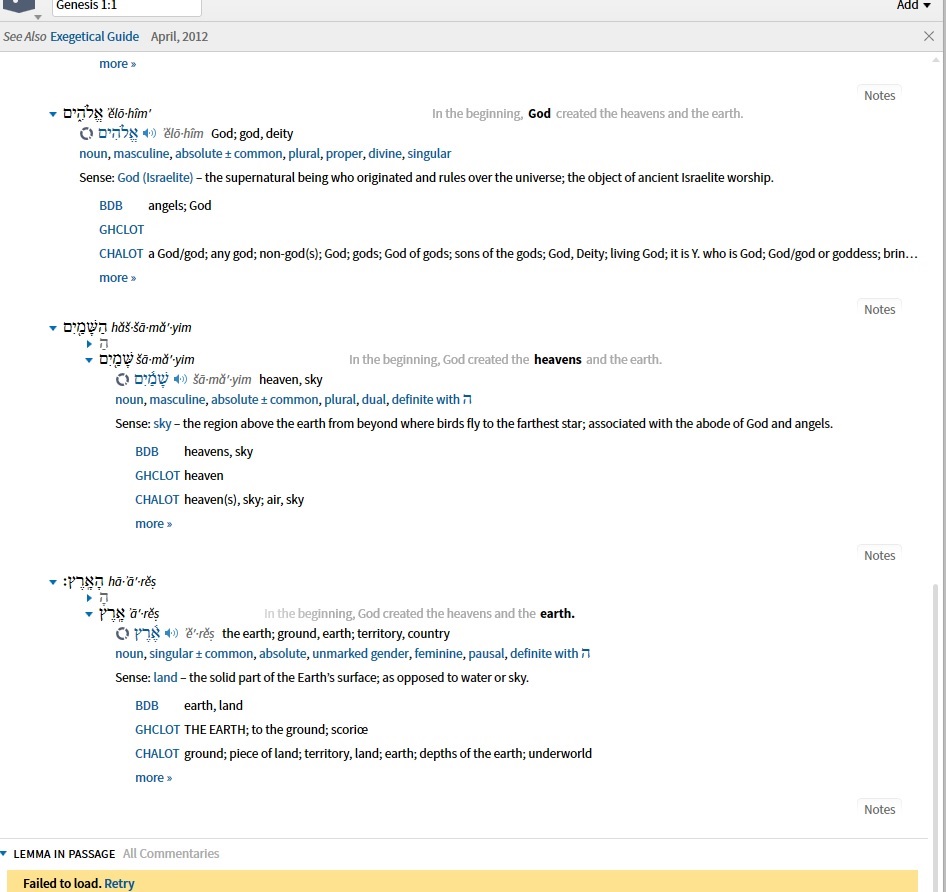Click the Hebrew lemma link אֱלֹהִים
The height and width of the screenshot is (892, 946).
(118, 133)
